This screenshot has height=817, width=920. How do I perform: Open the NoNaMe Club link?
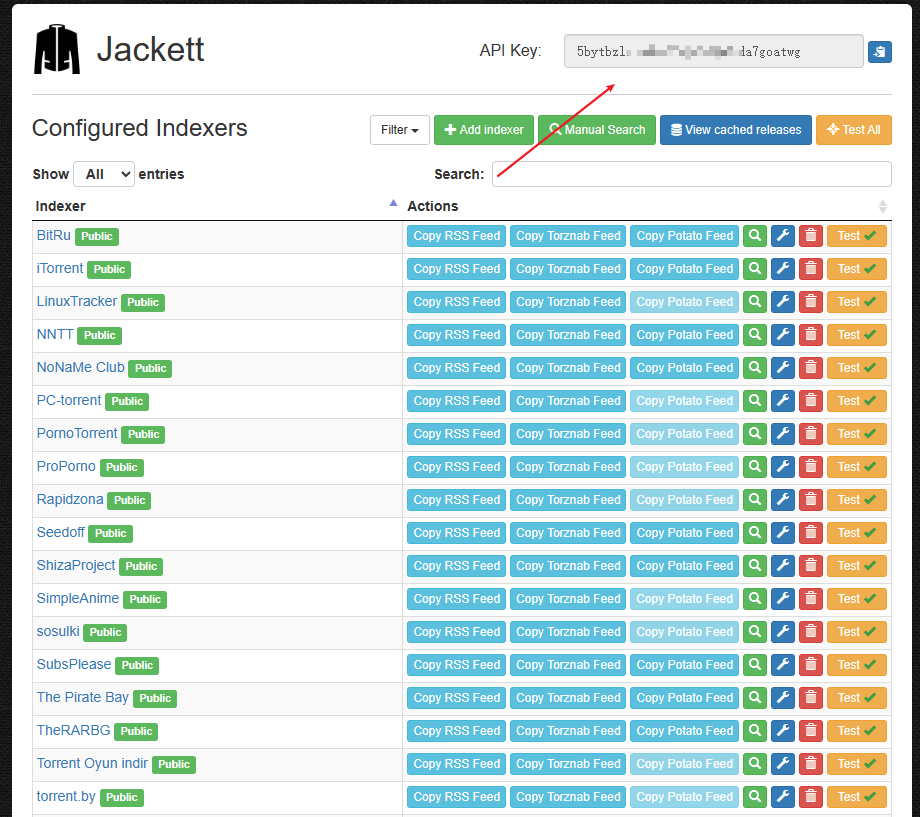[80, 367]
